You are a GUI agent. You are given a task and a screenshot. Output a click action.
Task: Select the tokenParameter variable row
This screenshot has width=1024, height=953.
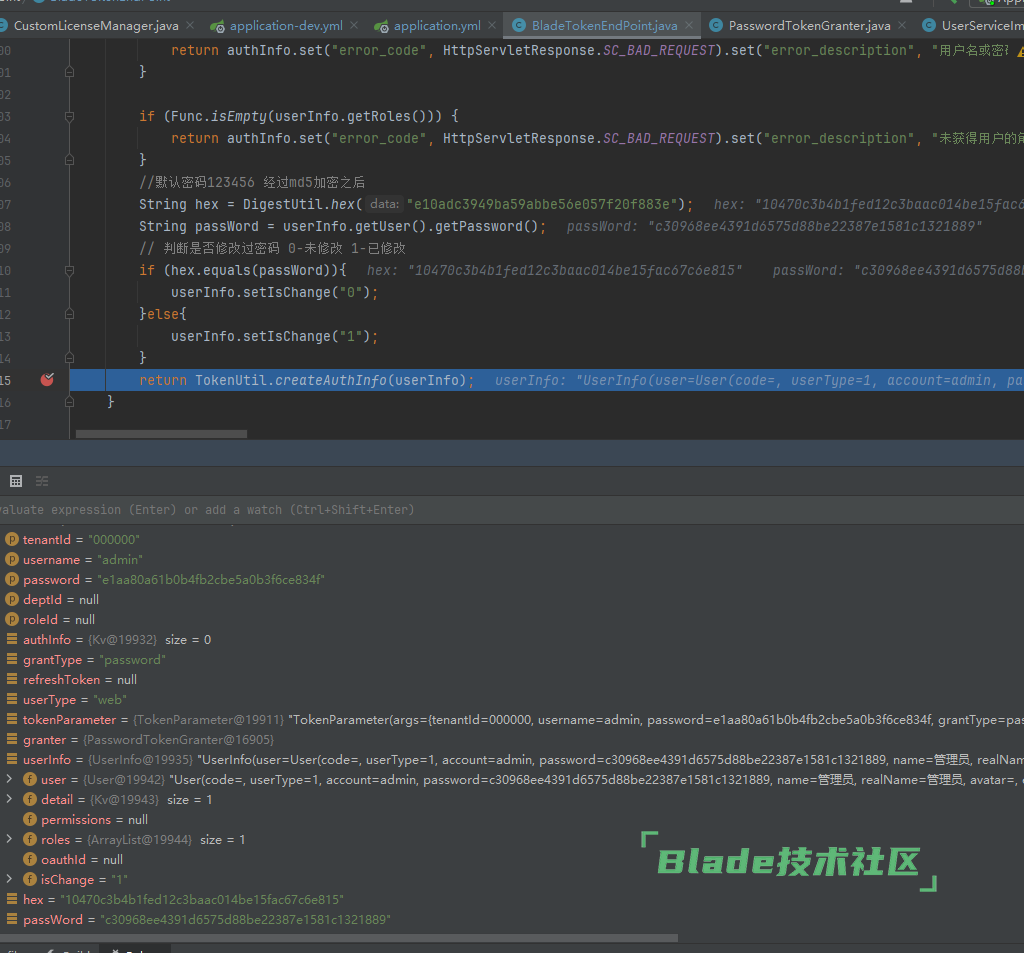pyautogui.click(x=512, y=720)
